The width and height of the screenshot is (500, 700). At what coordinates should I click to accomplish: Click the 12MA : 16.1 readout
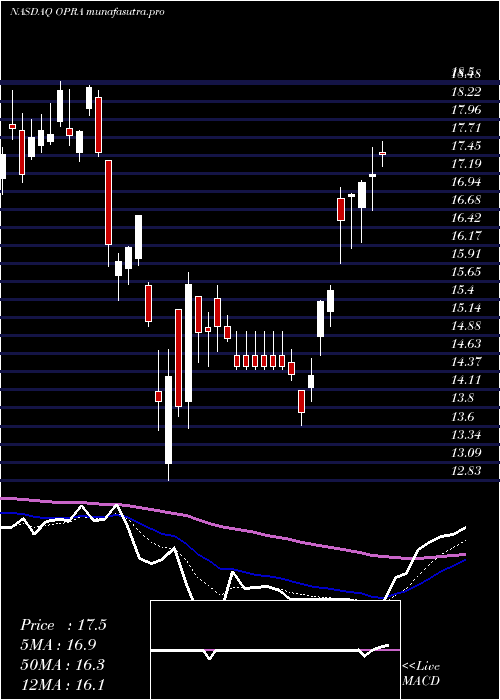(62, 683)
